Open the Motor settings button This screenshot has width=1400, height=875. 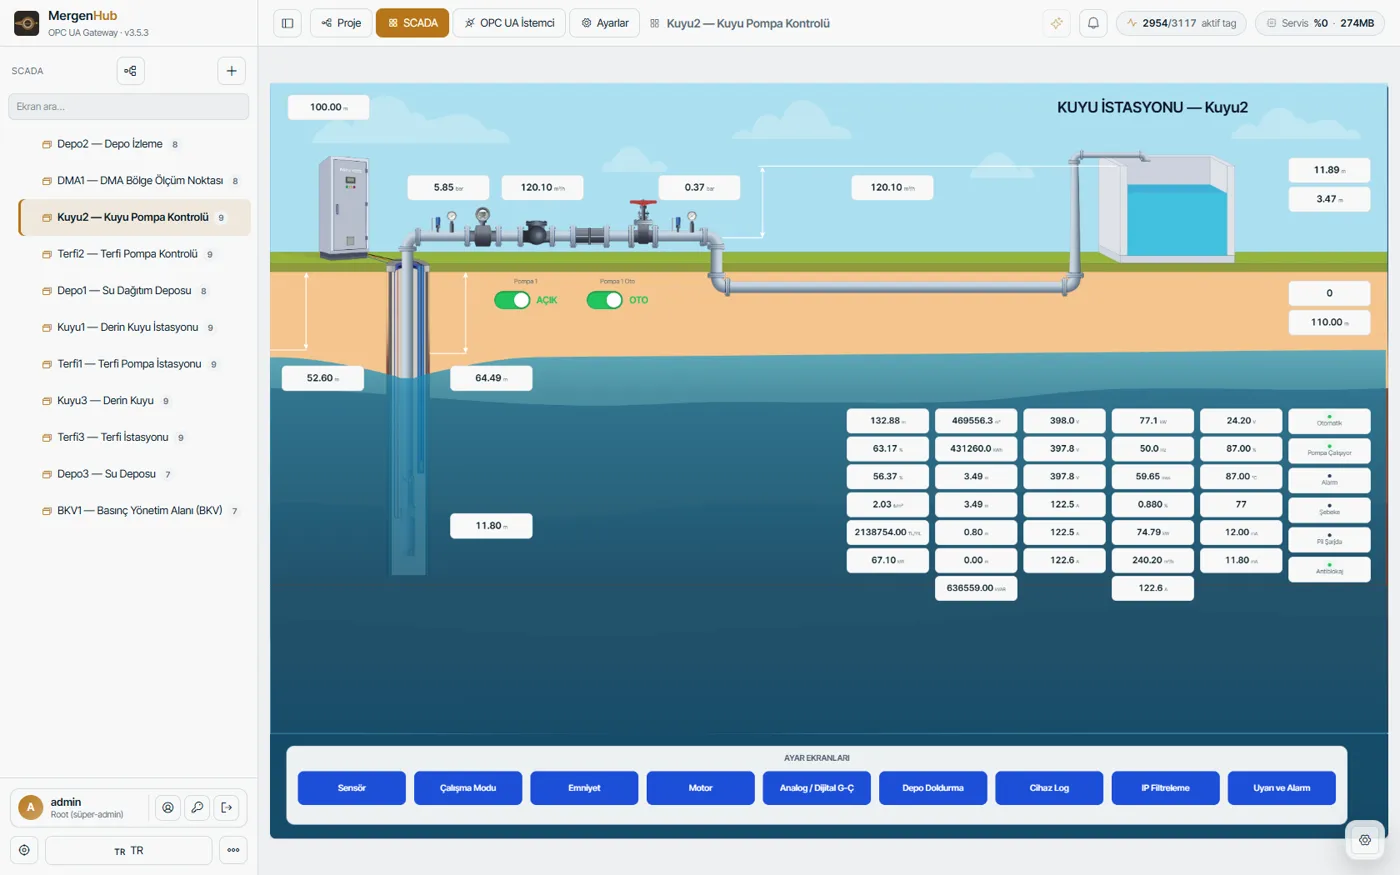[700, 788]
